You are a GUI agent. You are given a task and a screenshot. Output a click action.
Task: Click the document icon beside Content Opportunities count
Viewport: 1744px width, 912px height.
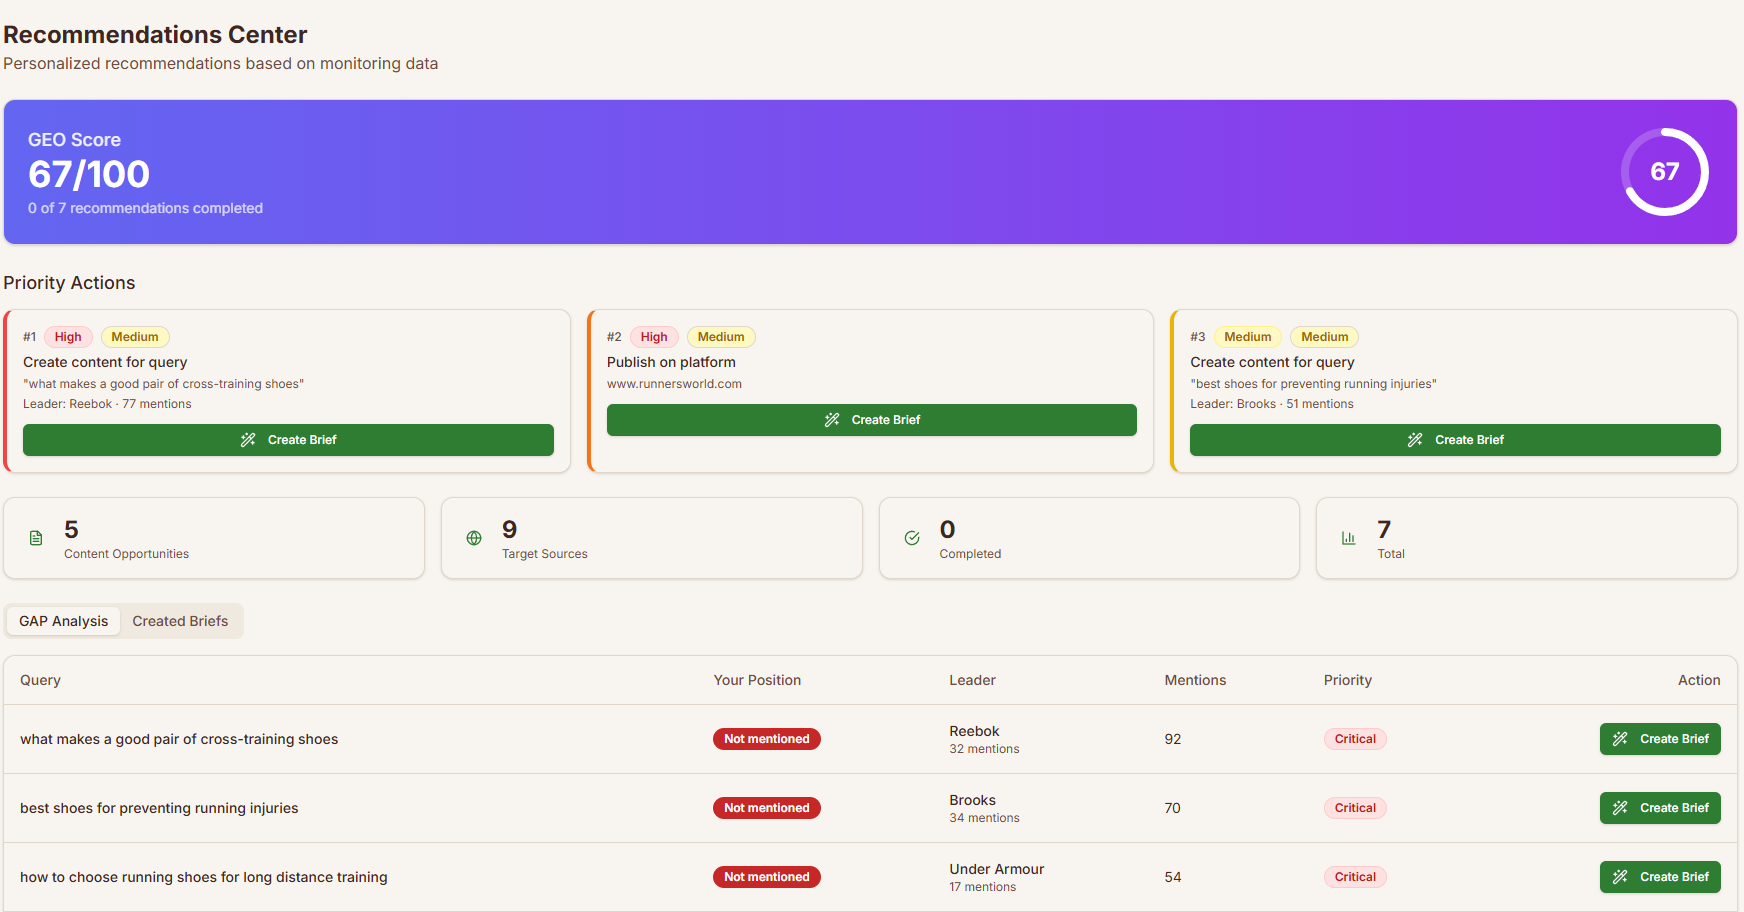click(36, 538)
